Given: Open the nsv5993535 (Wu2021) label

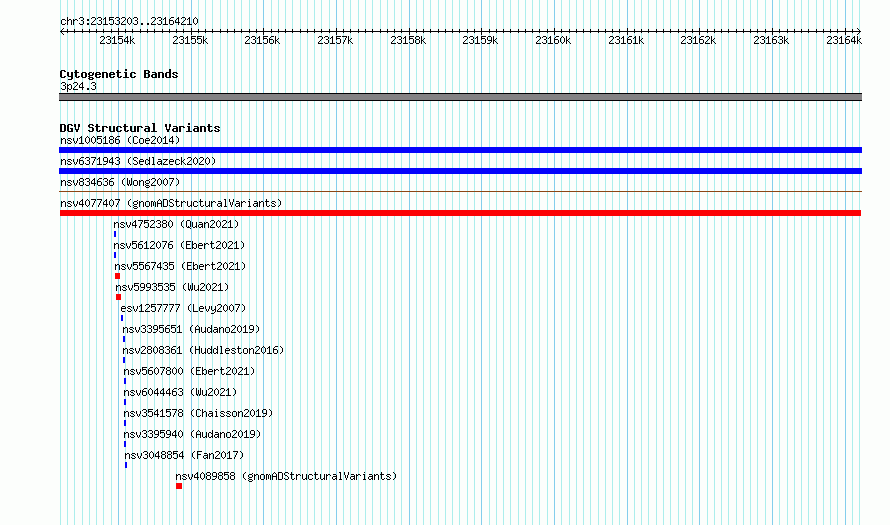Looking at the screenshot, I should point(172,287).
